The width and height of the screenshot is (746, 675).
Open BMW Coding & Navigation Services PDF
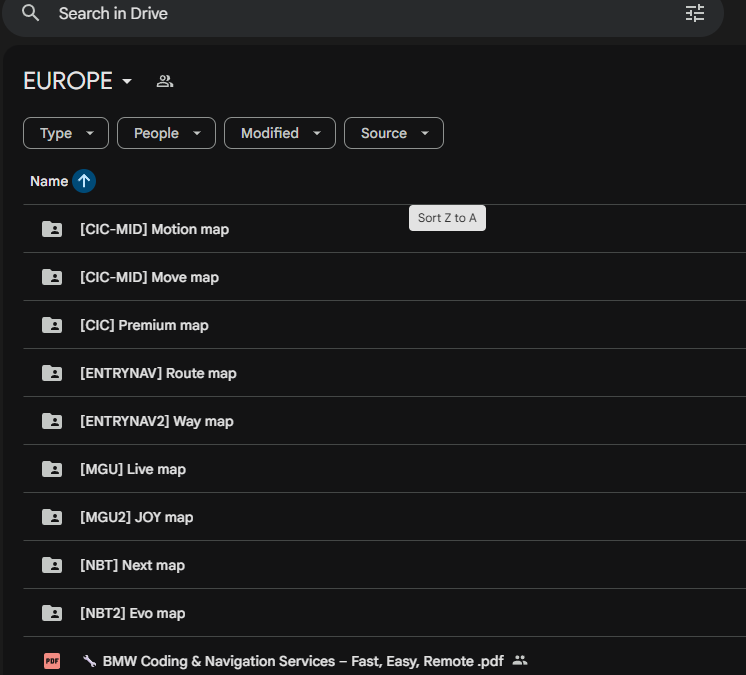pos(303,661)
